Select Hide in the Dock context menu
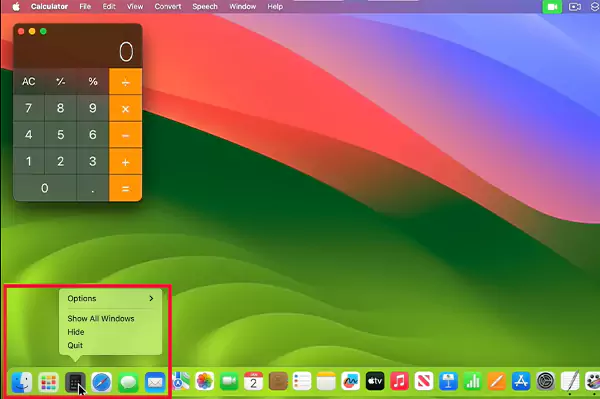The width and height of the screenshot is (600, 399). point(76,332)
